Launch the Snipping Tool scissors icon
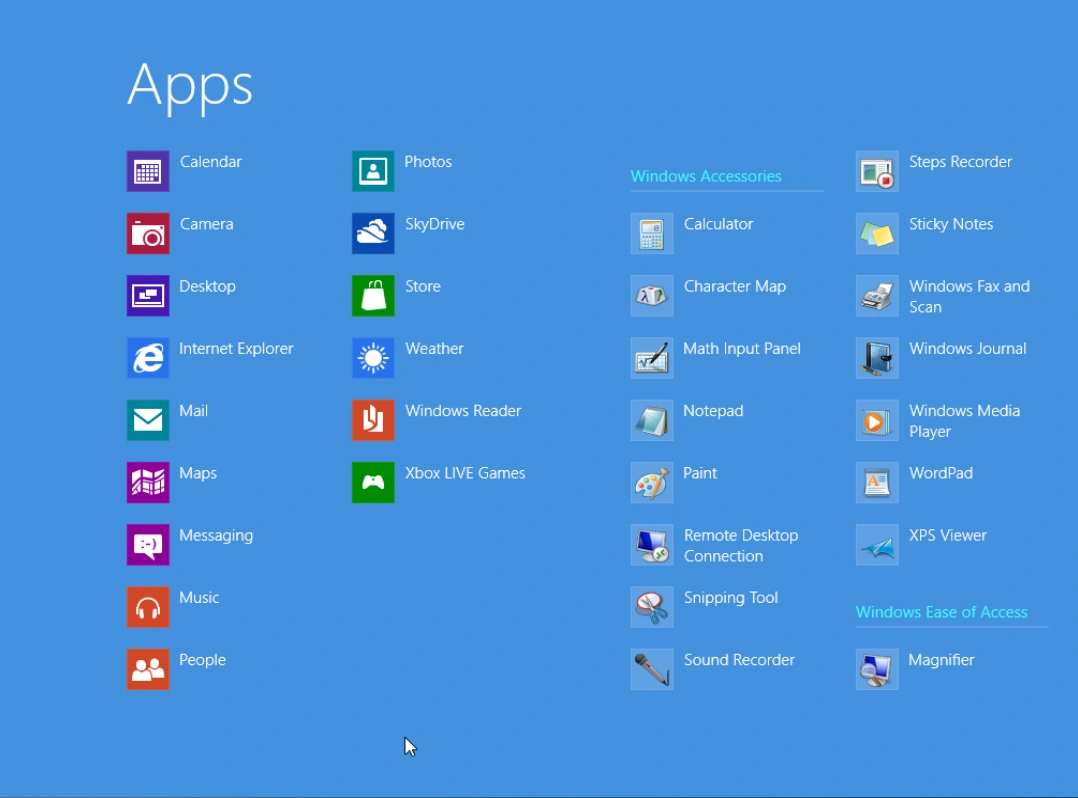The width and height of the screenshot is (1078, 798). (x=652, y=607)
